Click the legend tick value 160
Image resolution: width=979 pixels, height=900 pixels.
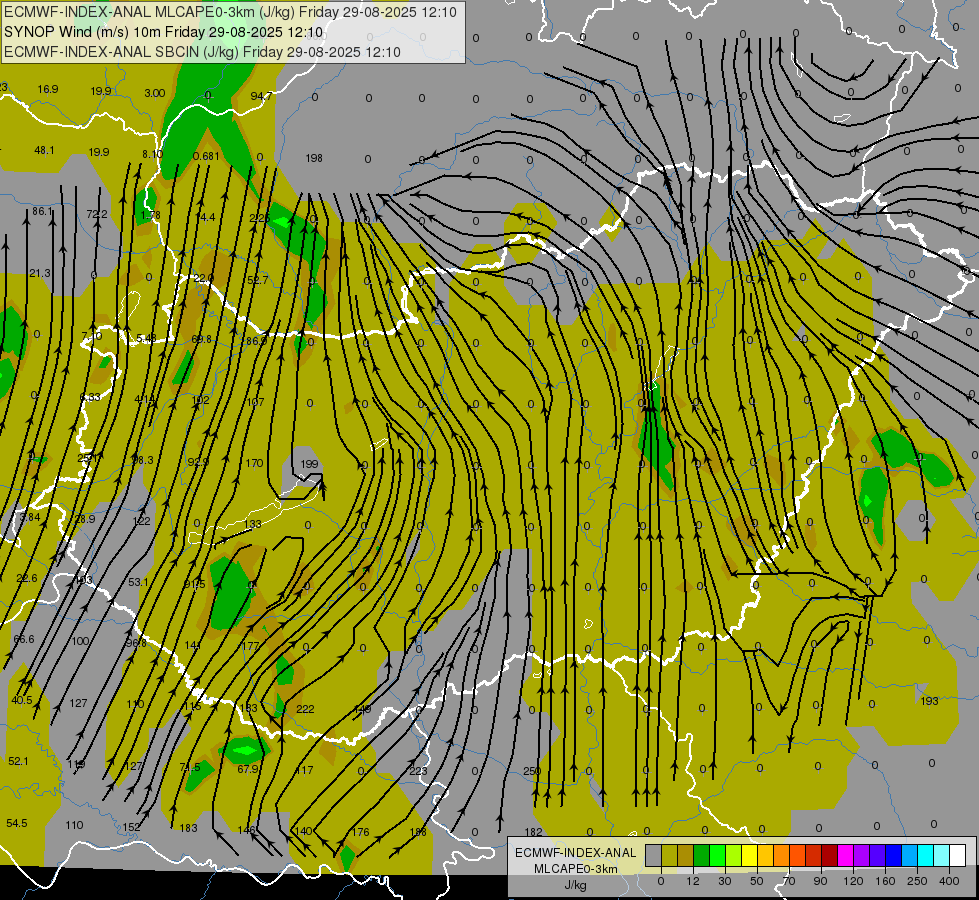coord(885,881)
